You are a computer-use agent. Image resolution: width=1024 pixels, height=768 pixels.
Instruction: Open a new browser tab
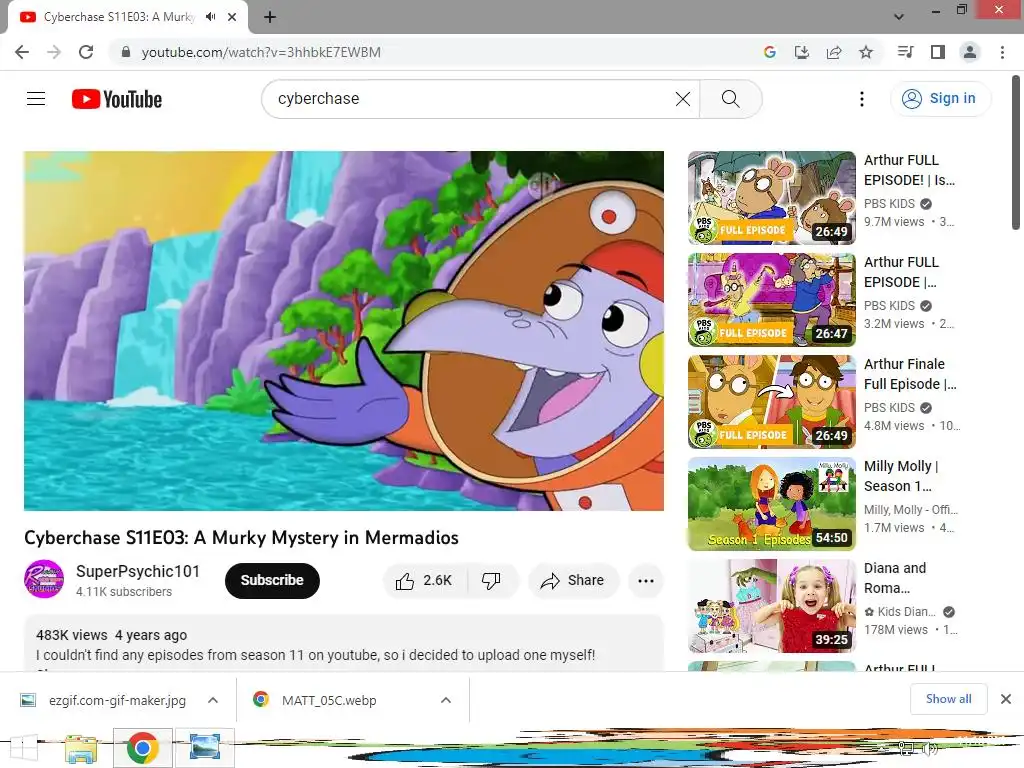pos(270,17)
